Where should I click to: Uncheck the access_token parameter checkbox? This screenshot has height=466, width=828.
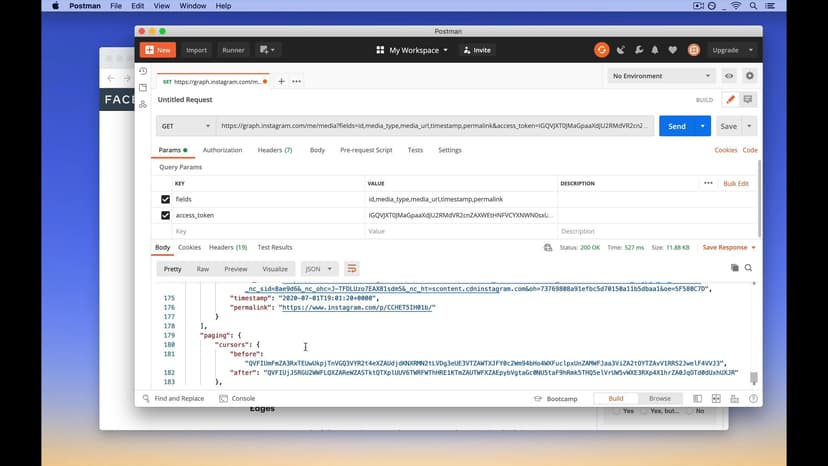(x=166, y=215)
